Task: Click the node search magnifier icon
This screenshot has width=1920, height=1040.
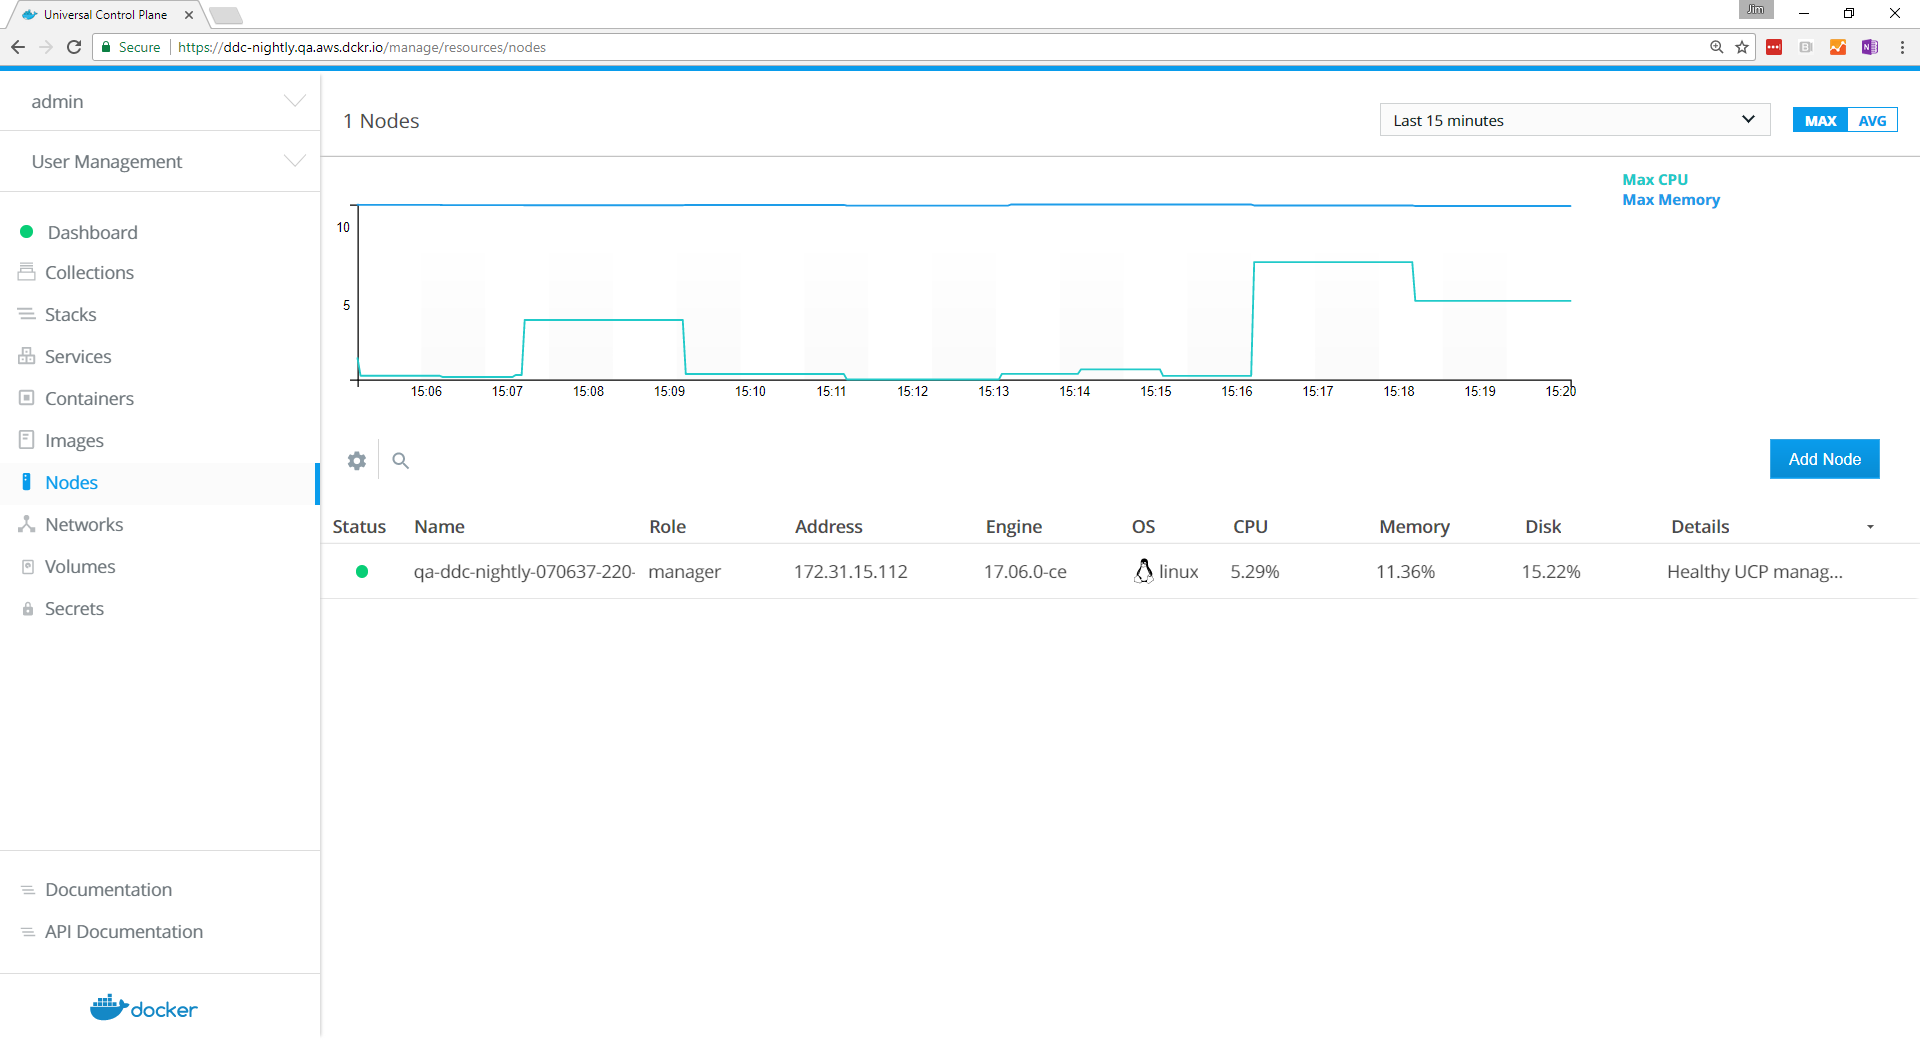Action: (401, 461)
